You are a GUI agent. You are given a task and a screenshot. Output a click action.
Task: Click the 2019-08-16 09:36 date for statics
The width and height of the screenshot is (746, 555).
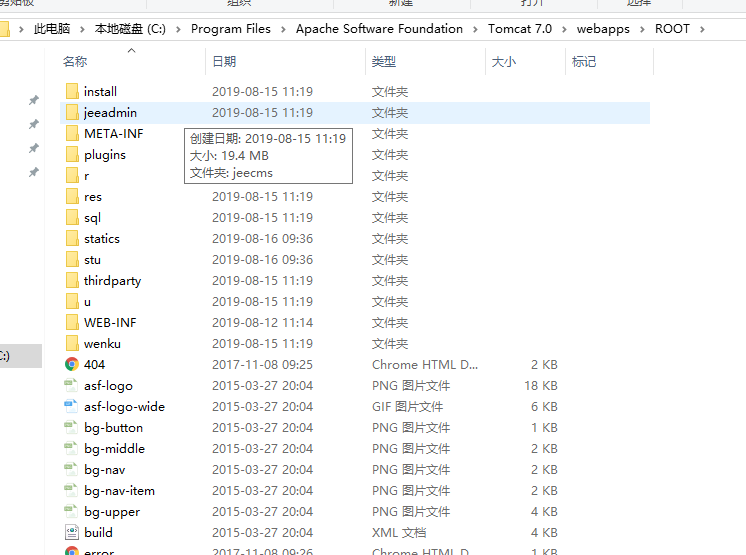pos(263,239)
